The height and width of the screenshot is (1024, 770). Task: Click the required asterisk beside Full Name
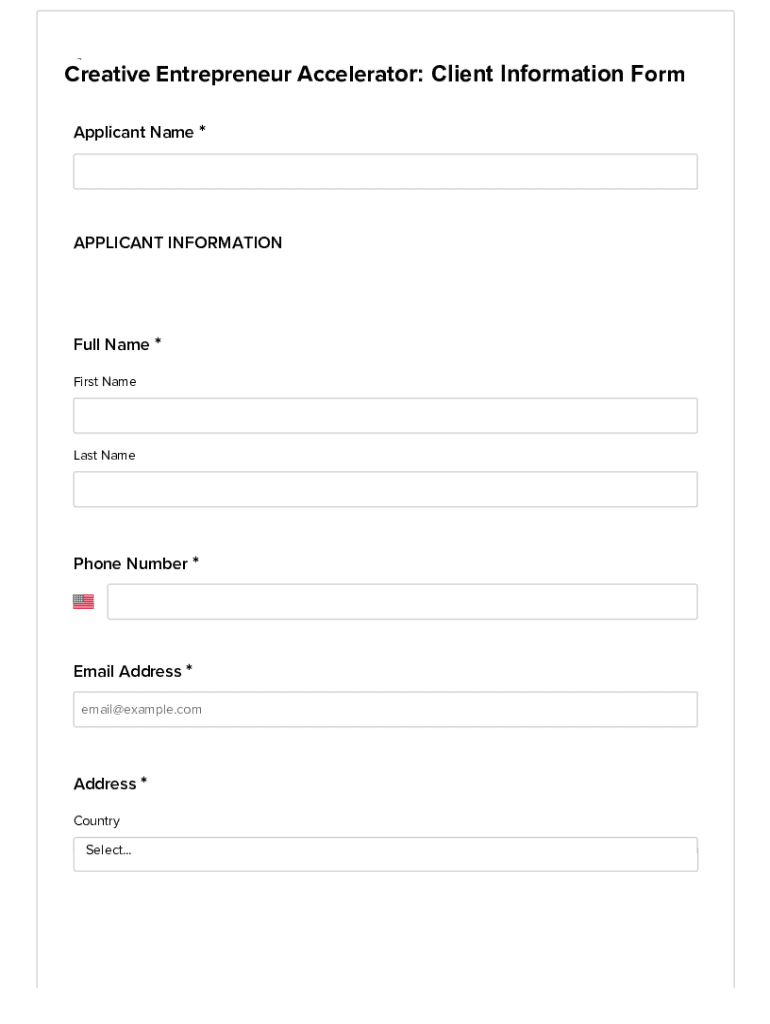tap(158, 344)
